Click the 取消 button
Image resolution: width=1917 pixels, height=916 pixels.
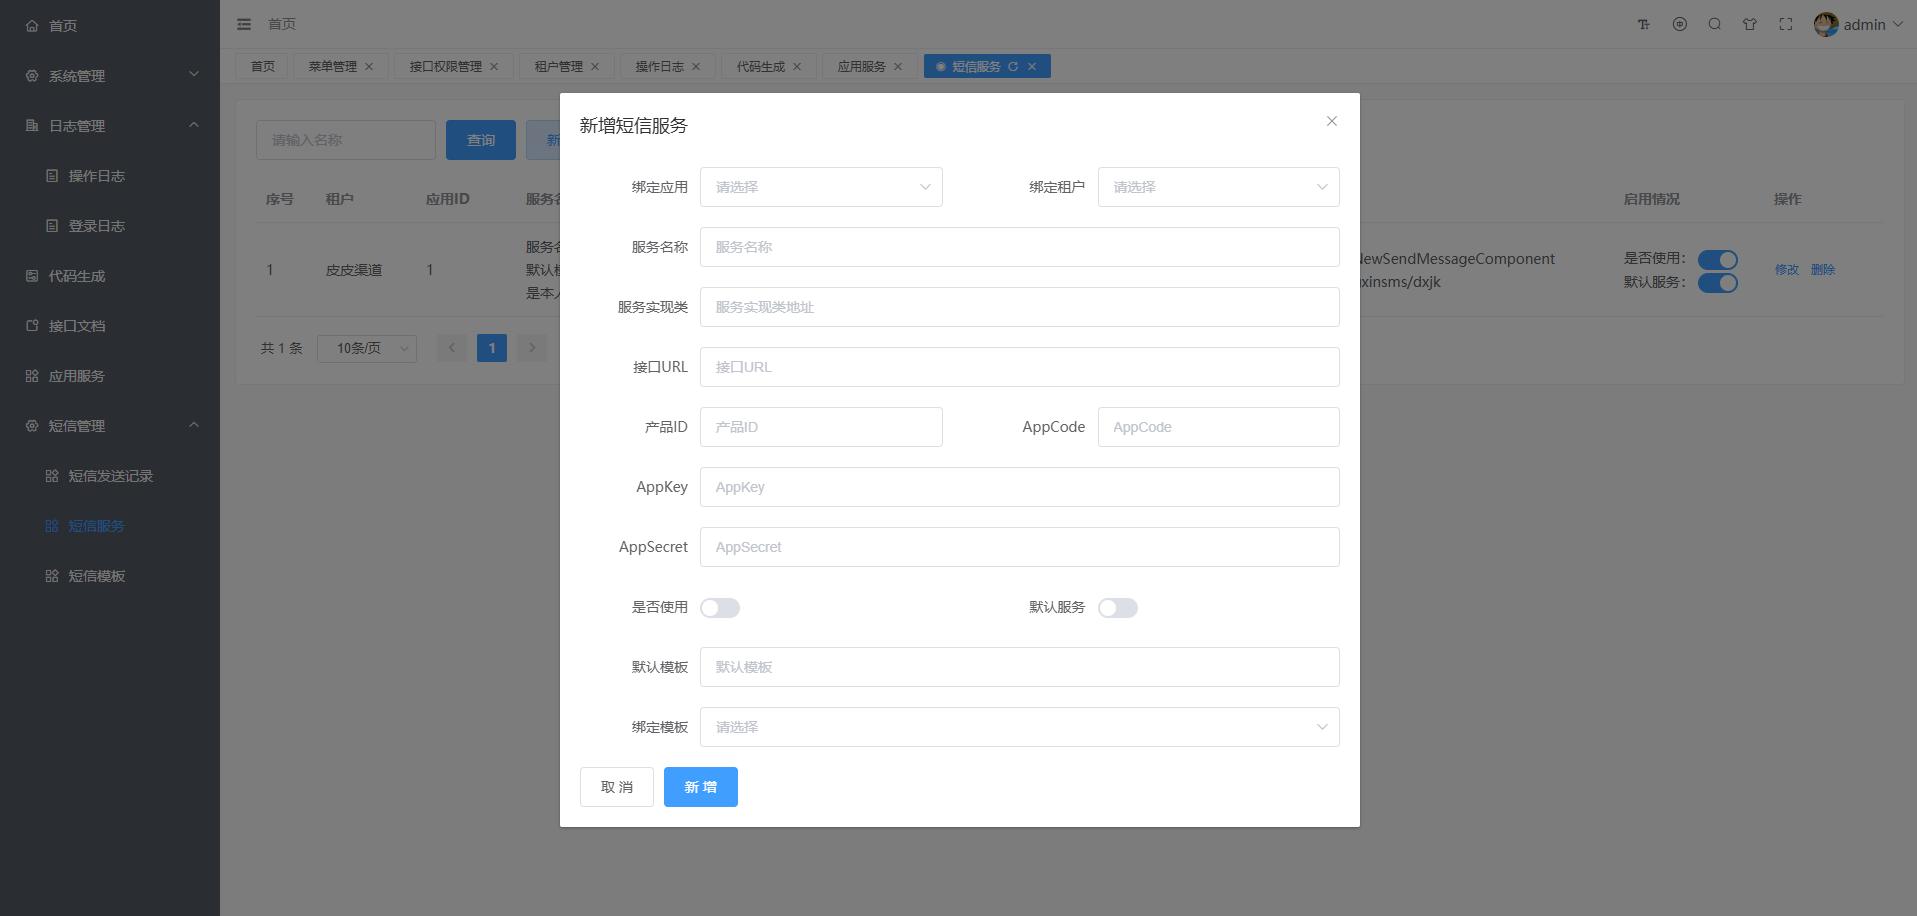[x=617, y=787]
